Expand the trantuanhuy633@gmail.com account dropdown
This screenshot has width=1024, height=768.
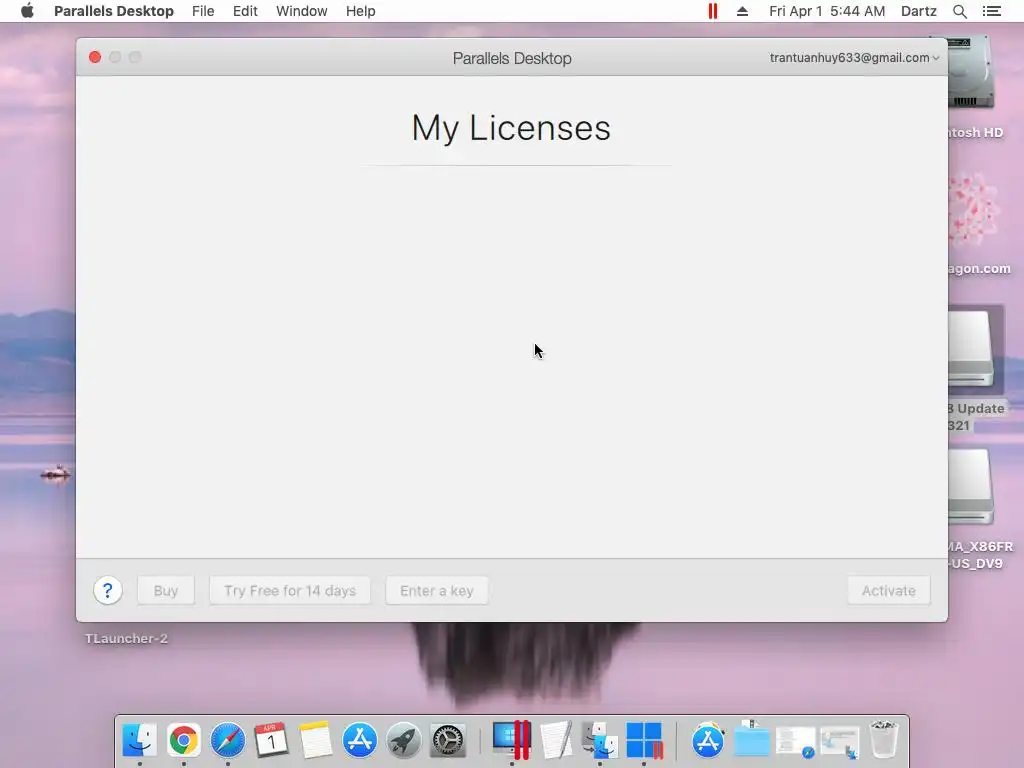(x=854, y=57)
